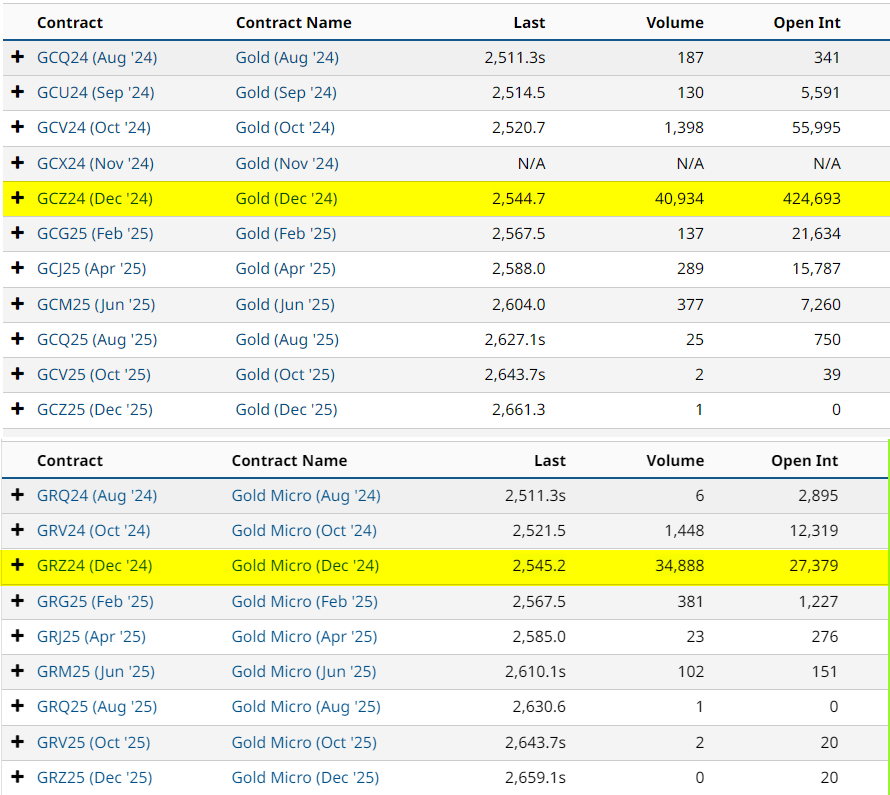
Task: Open Gold Micro (Dec '25) name link
Action: pyautogui.click(x=305, y=777)
